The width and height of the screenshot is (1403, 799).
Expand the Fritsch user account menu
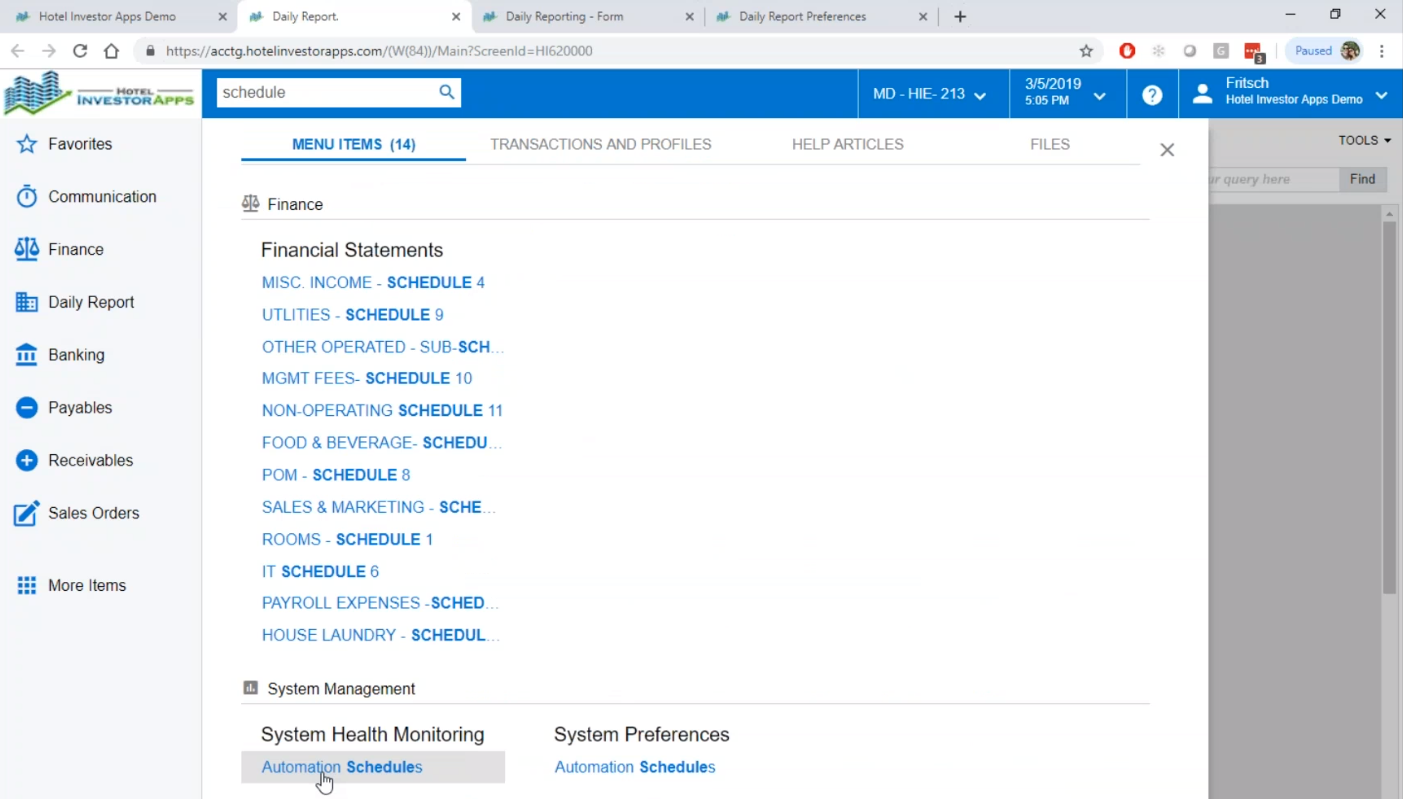tap(1291, 94)
